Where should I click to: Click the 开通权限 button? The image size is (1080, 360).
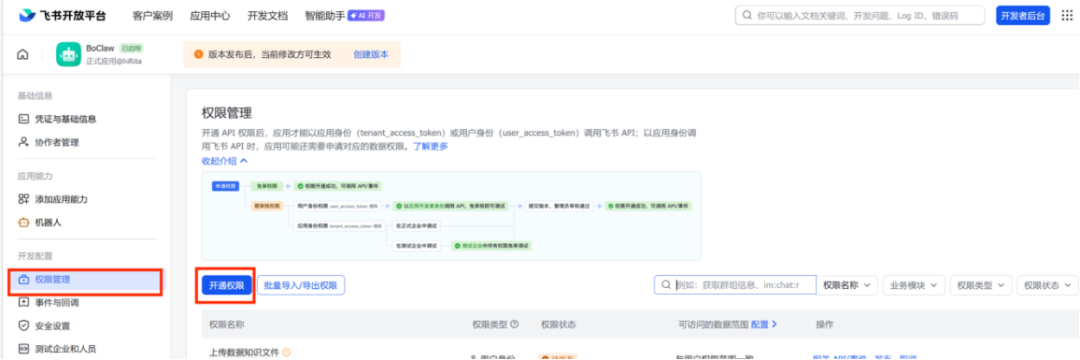pyautogui.click(x=227, y=285)
